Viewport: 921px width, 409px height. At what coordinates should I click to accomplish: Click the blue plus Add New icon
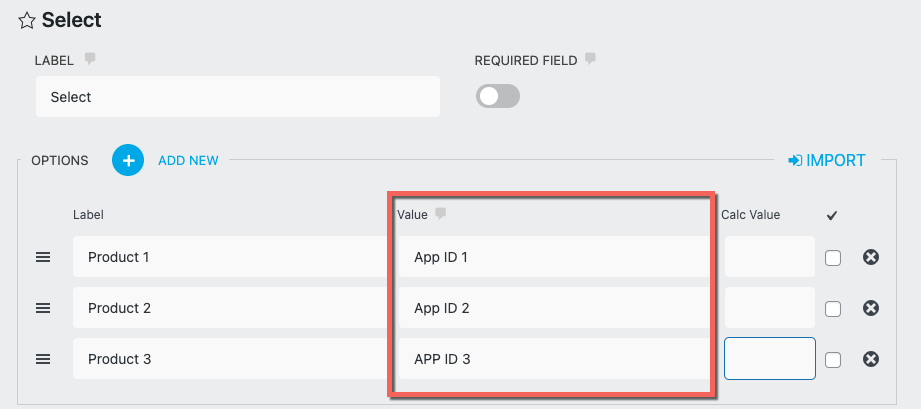[x=128, y=160]
